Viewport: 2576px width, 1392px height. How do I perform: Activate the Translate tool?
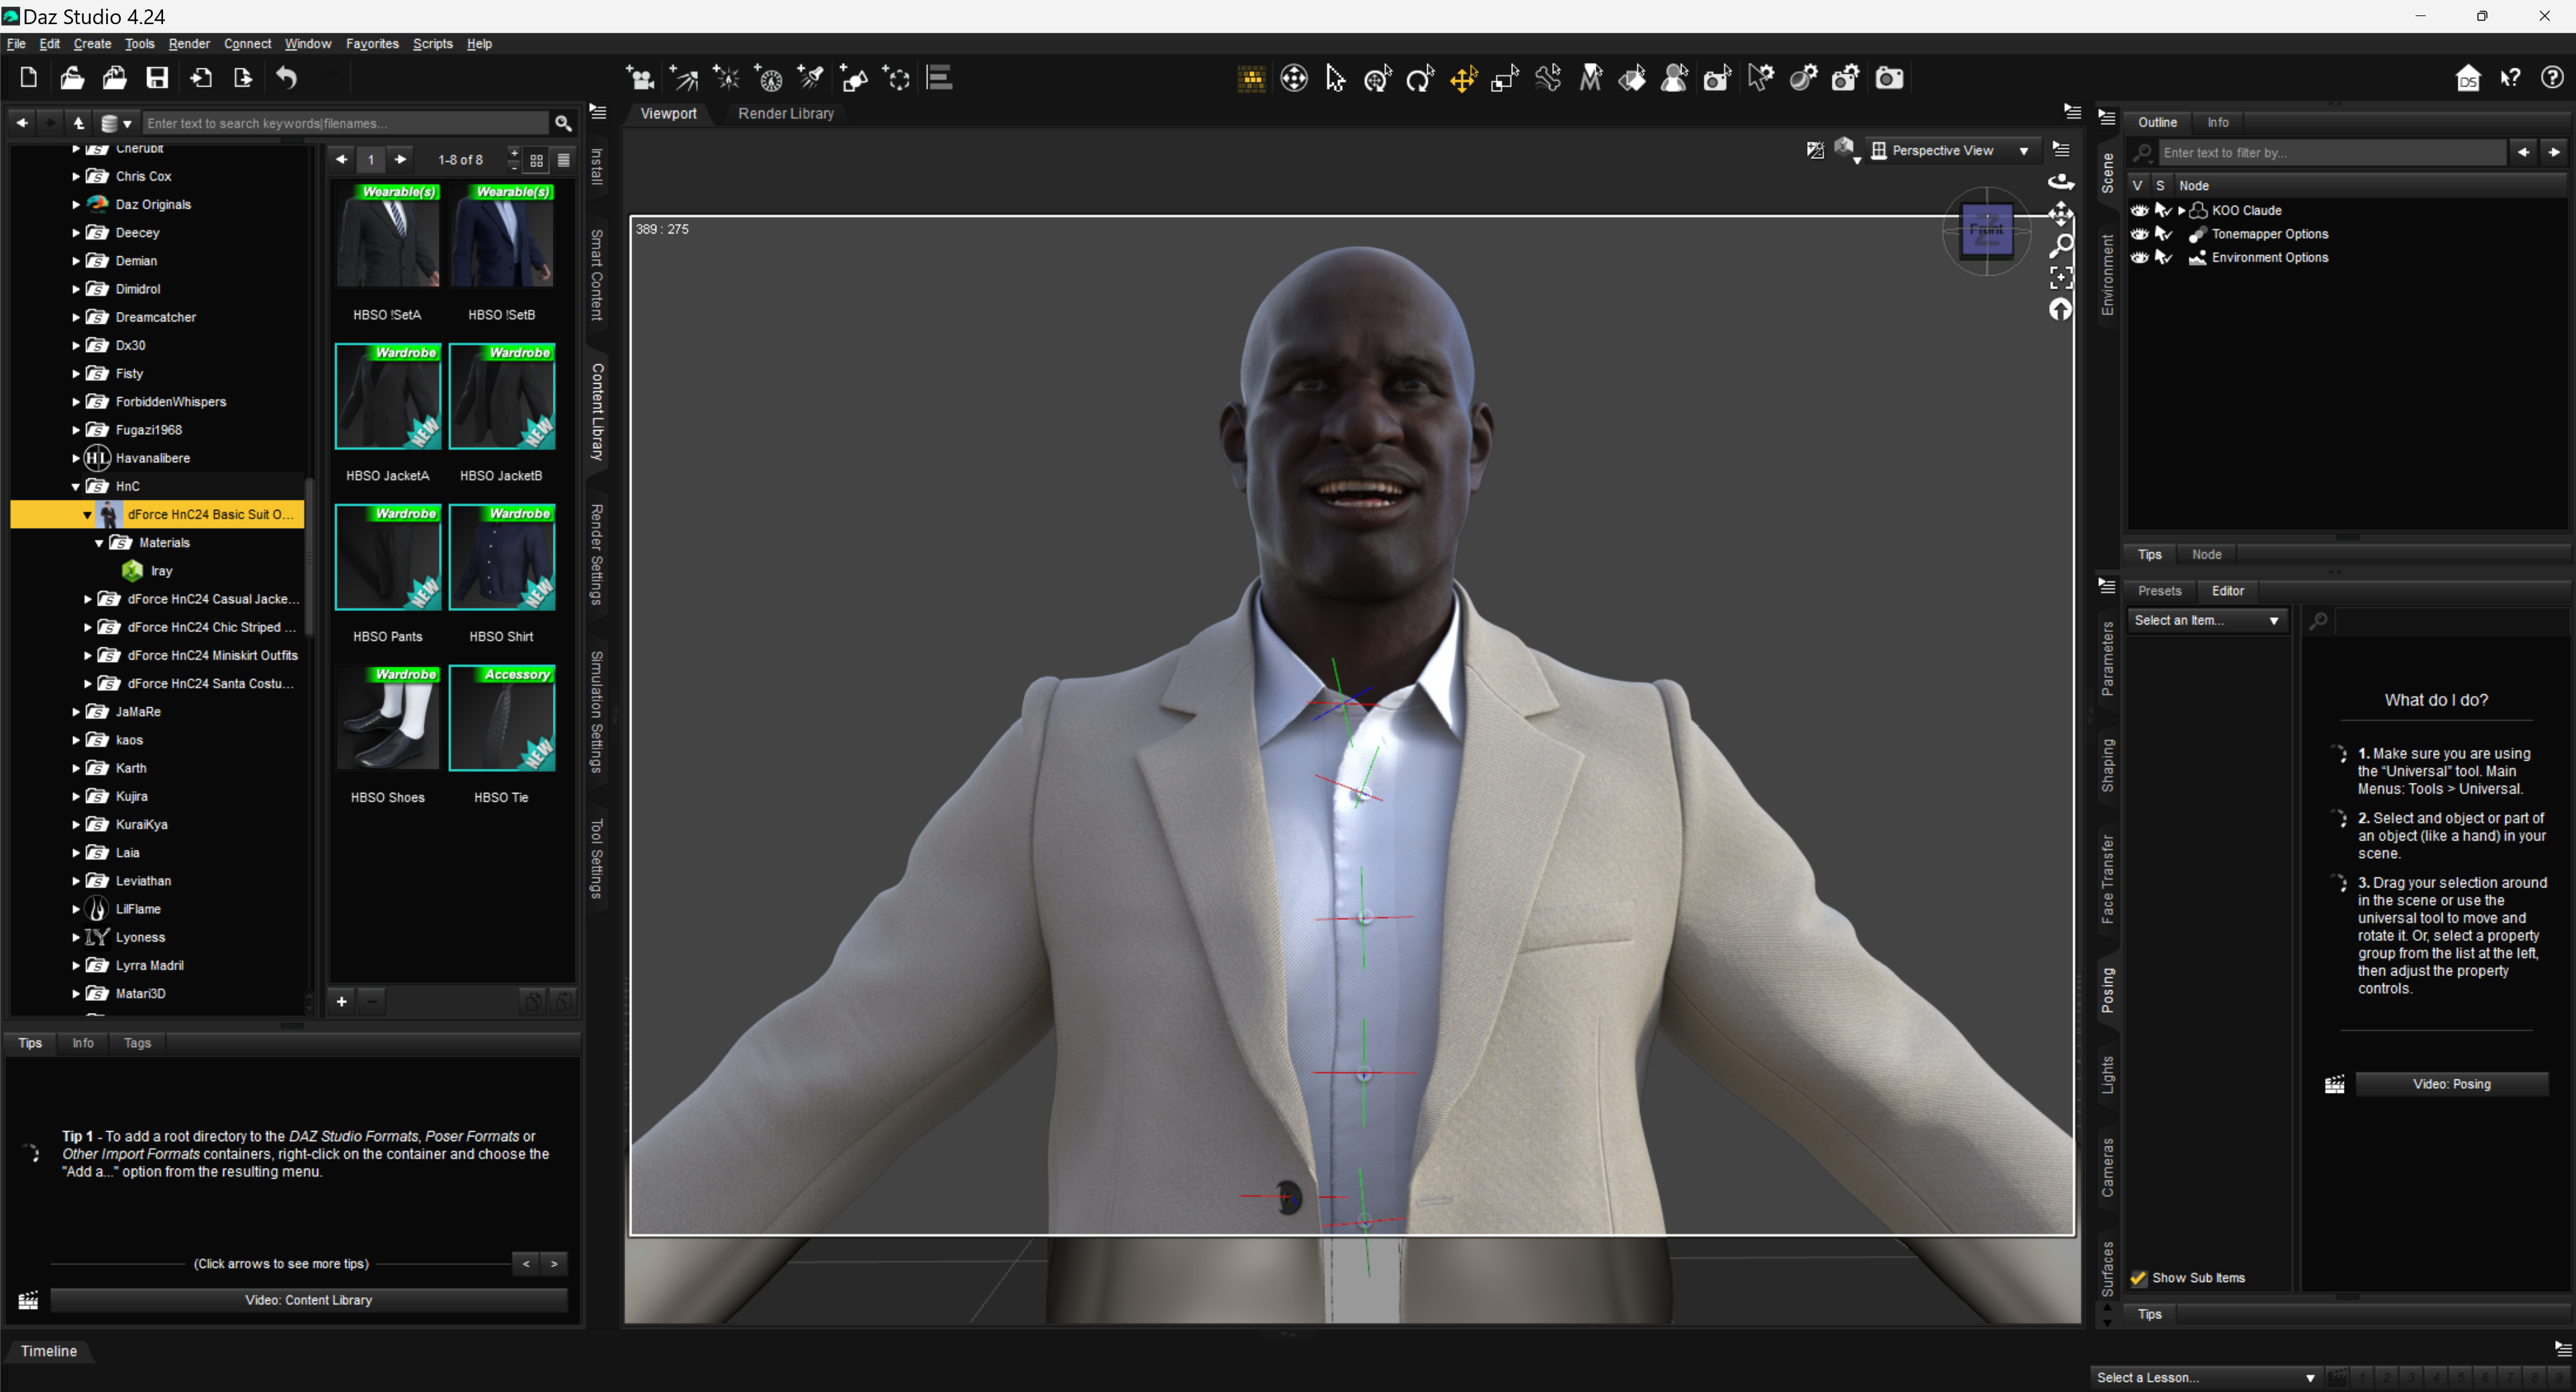(x=1463, y=78)
